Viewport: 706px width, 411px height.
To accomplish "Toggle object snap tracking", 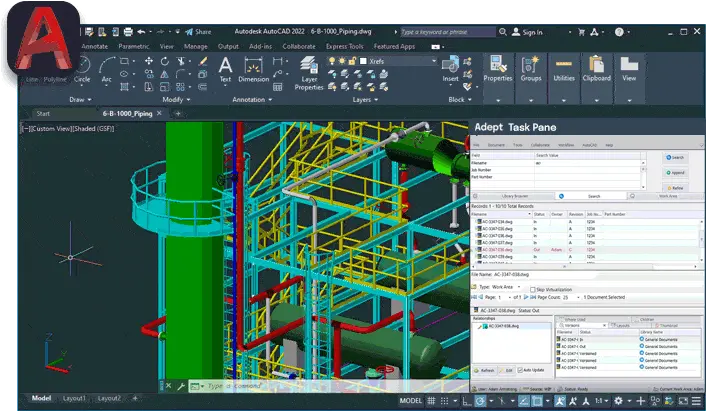I will click(x=524, y=401).
